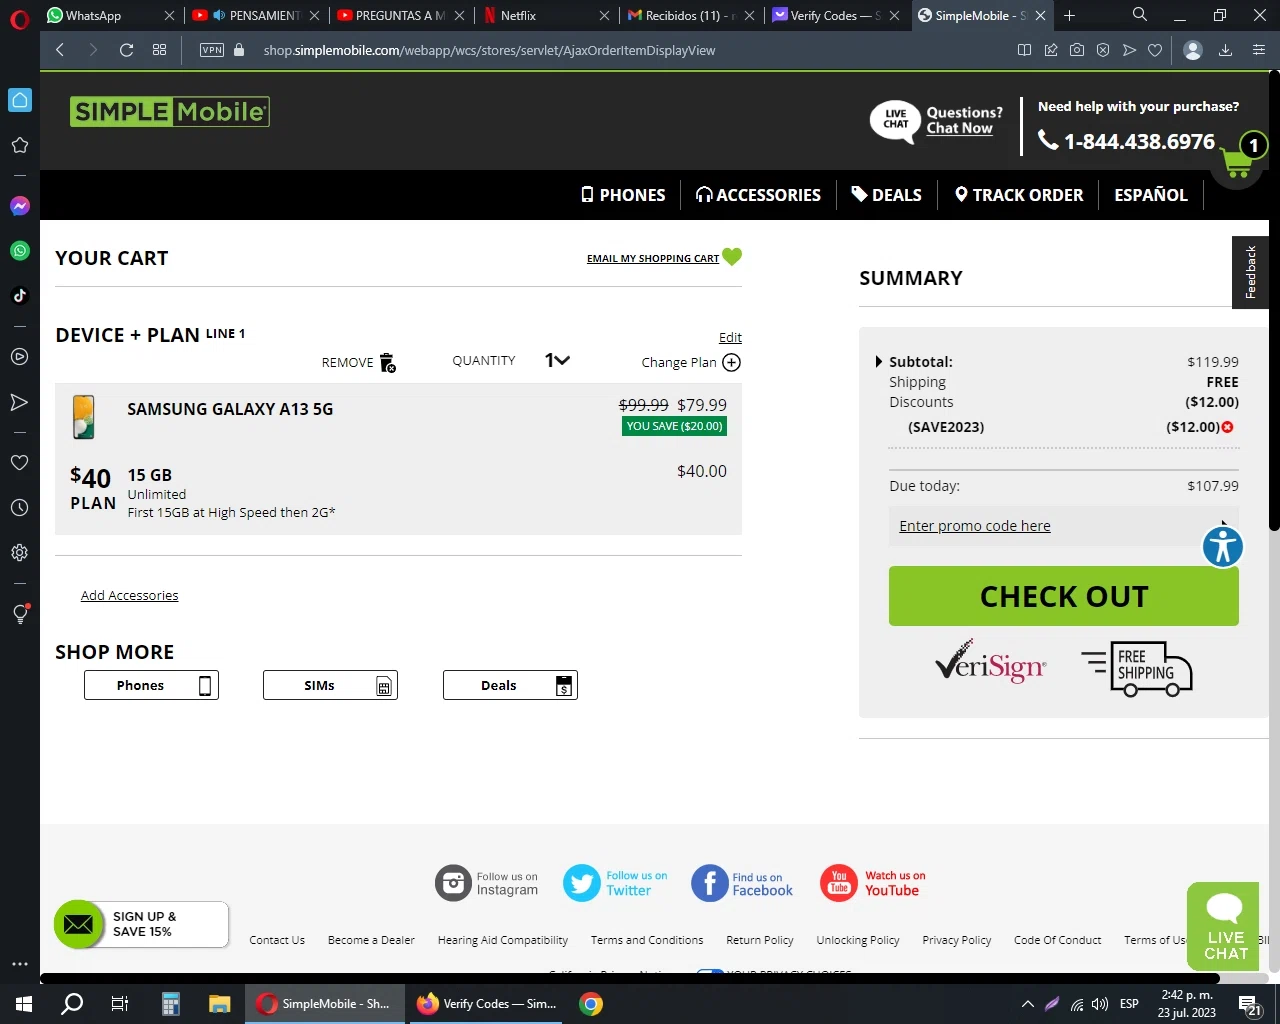Open the ACCESSORIES menu

tap(759, 195)
